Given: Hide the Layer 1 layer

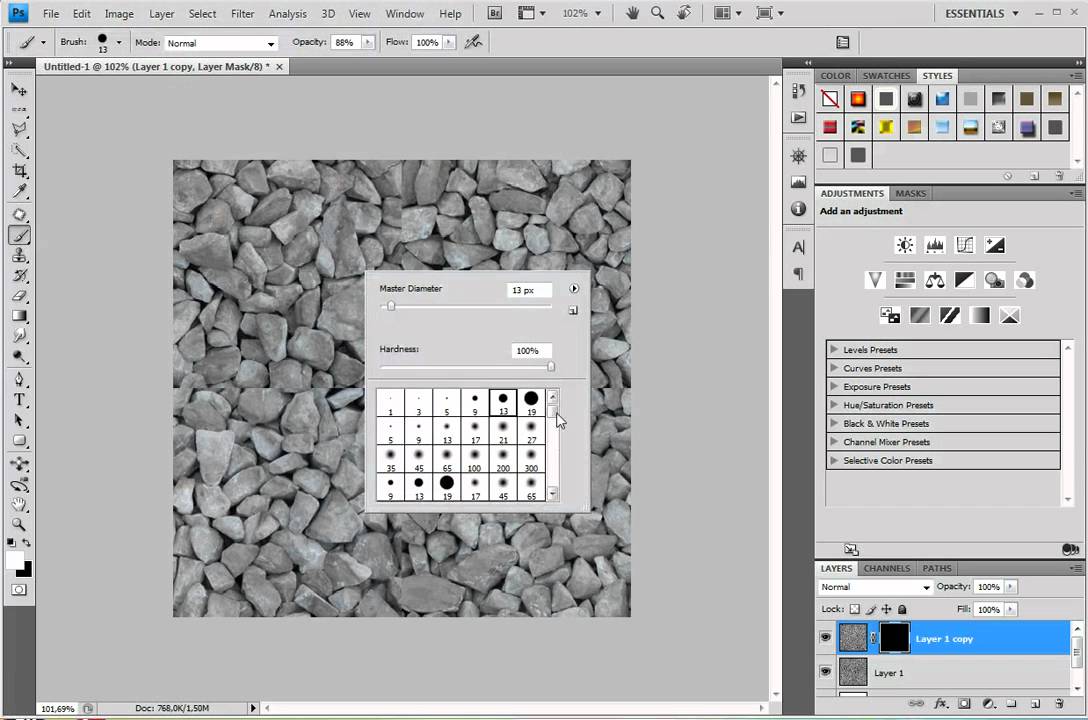Looking at the screenshot, I should [x=825, y=671].
